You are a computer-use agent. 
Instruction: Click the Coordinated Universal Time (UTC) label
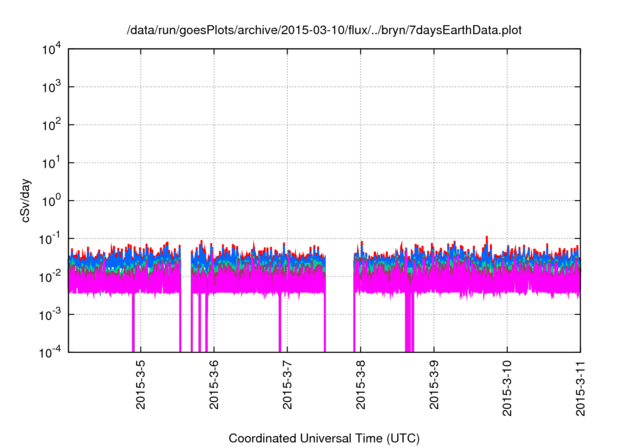point(324,438)
